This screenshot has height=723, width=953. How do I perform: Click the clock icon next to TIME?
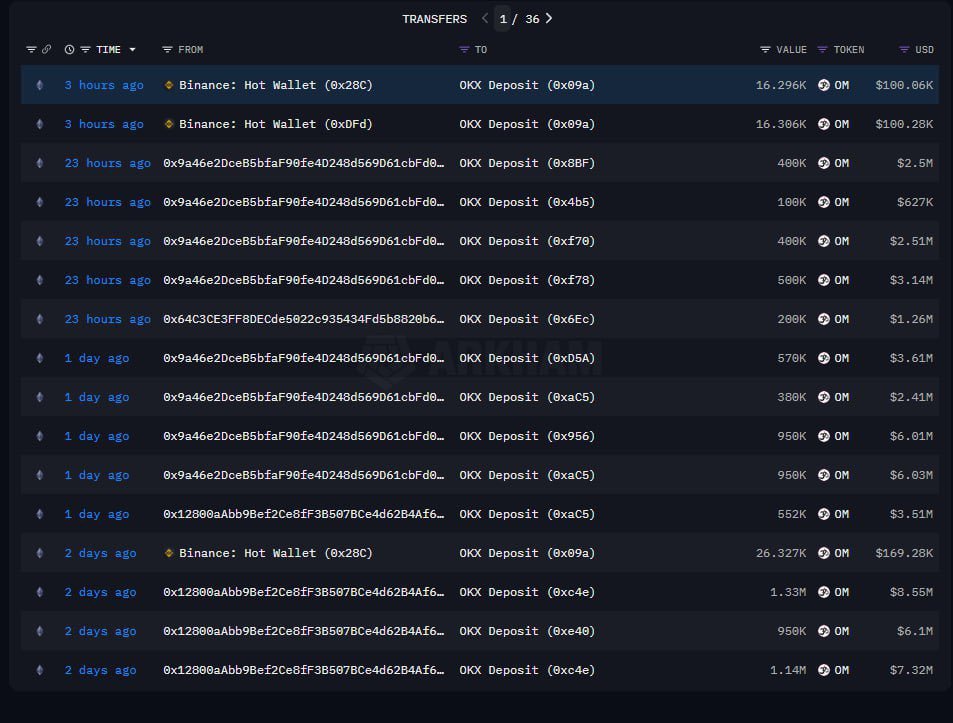coord(69,49)
